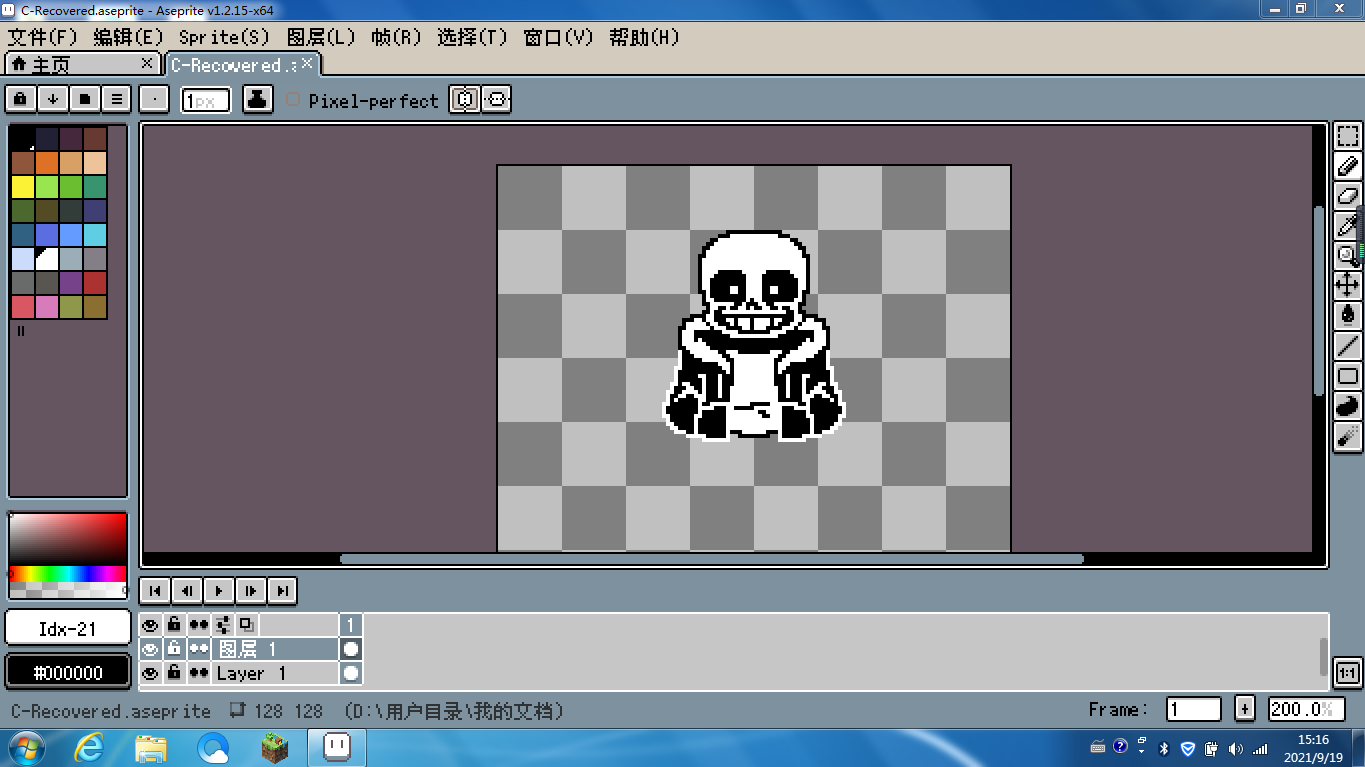Go to next frame
Viewport: 1365px width, 767px height.
point(251,590)
